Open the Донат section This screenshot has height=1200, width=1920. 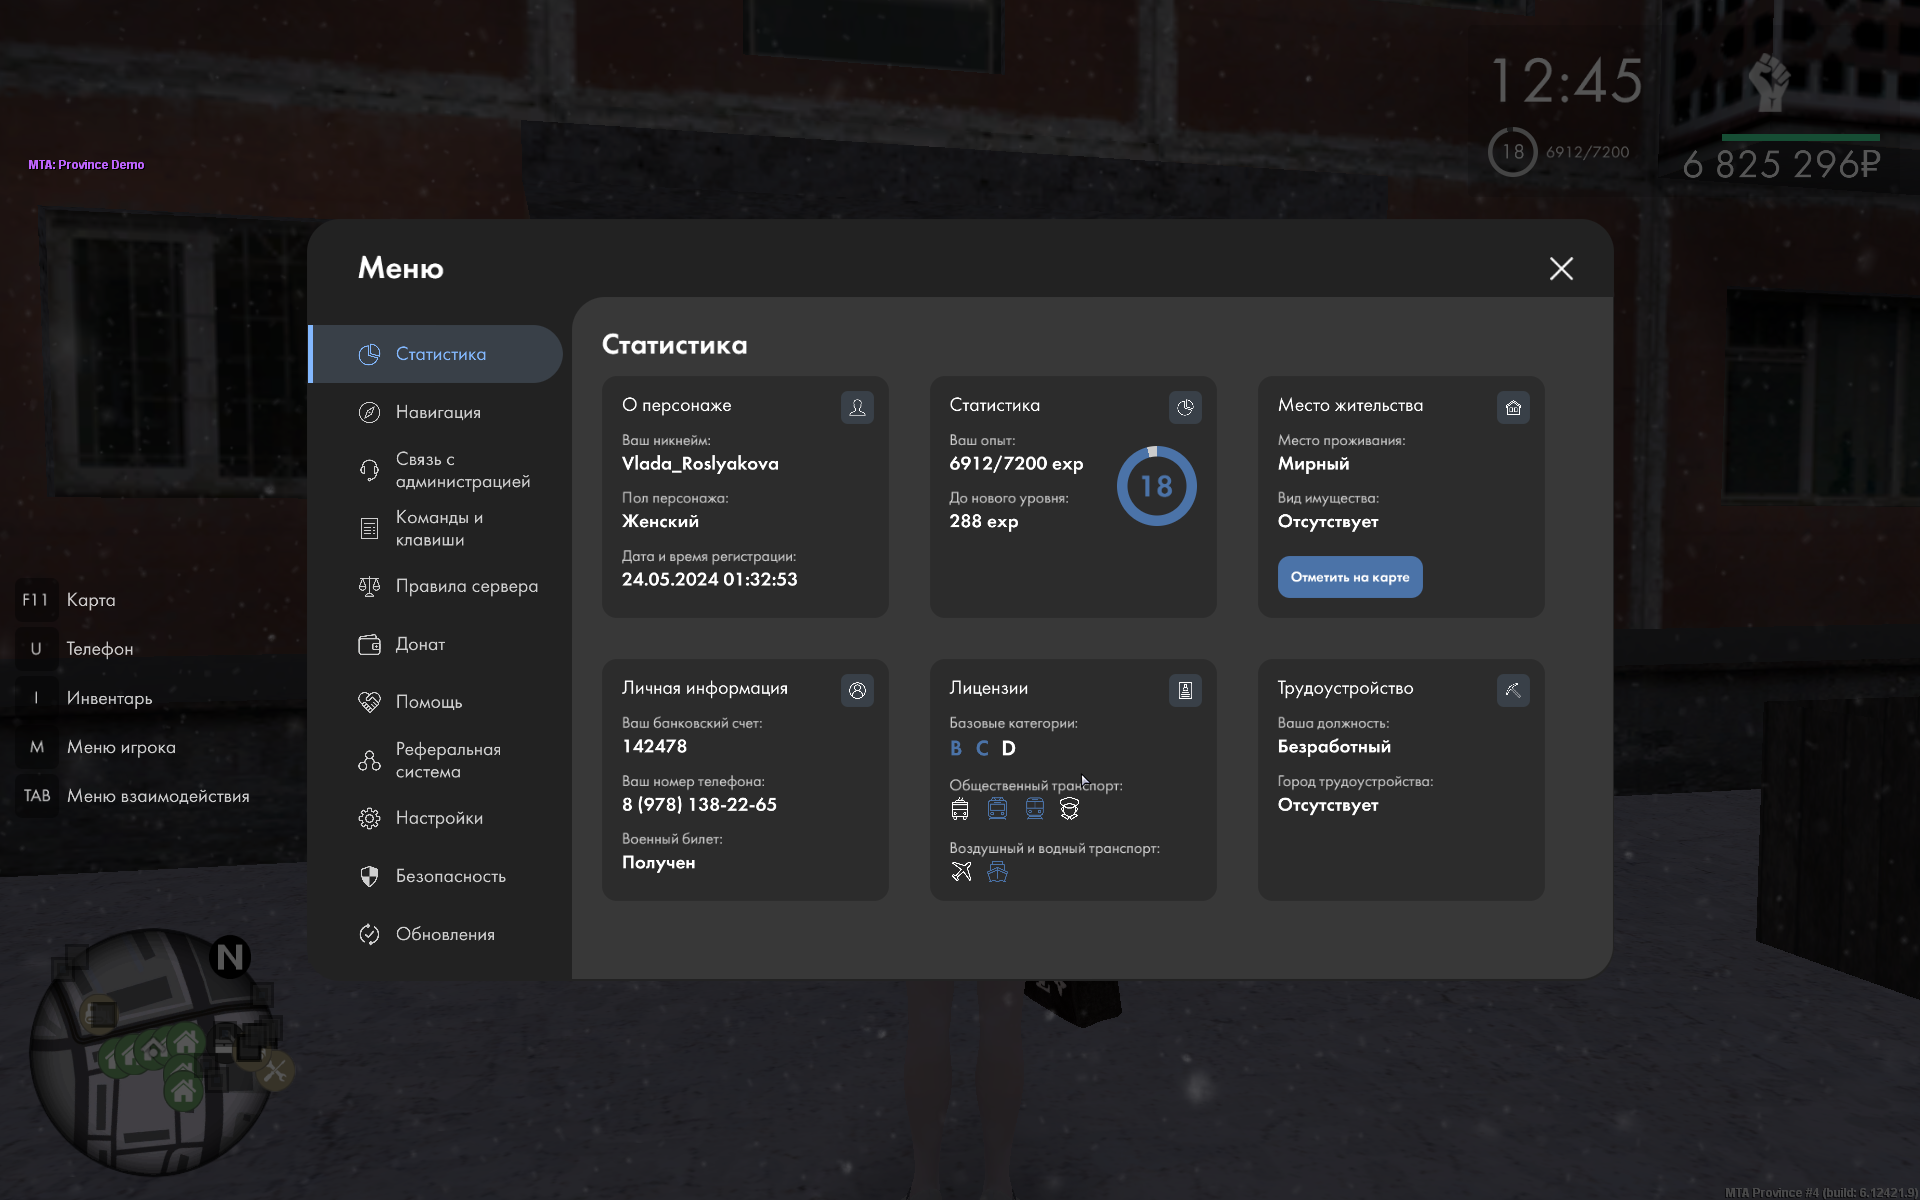coord(419,644)
